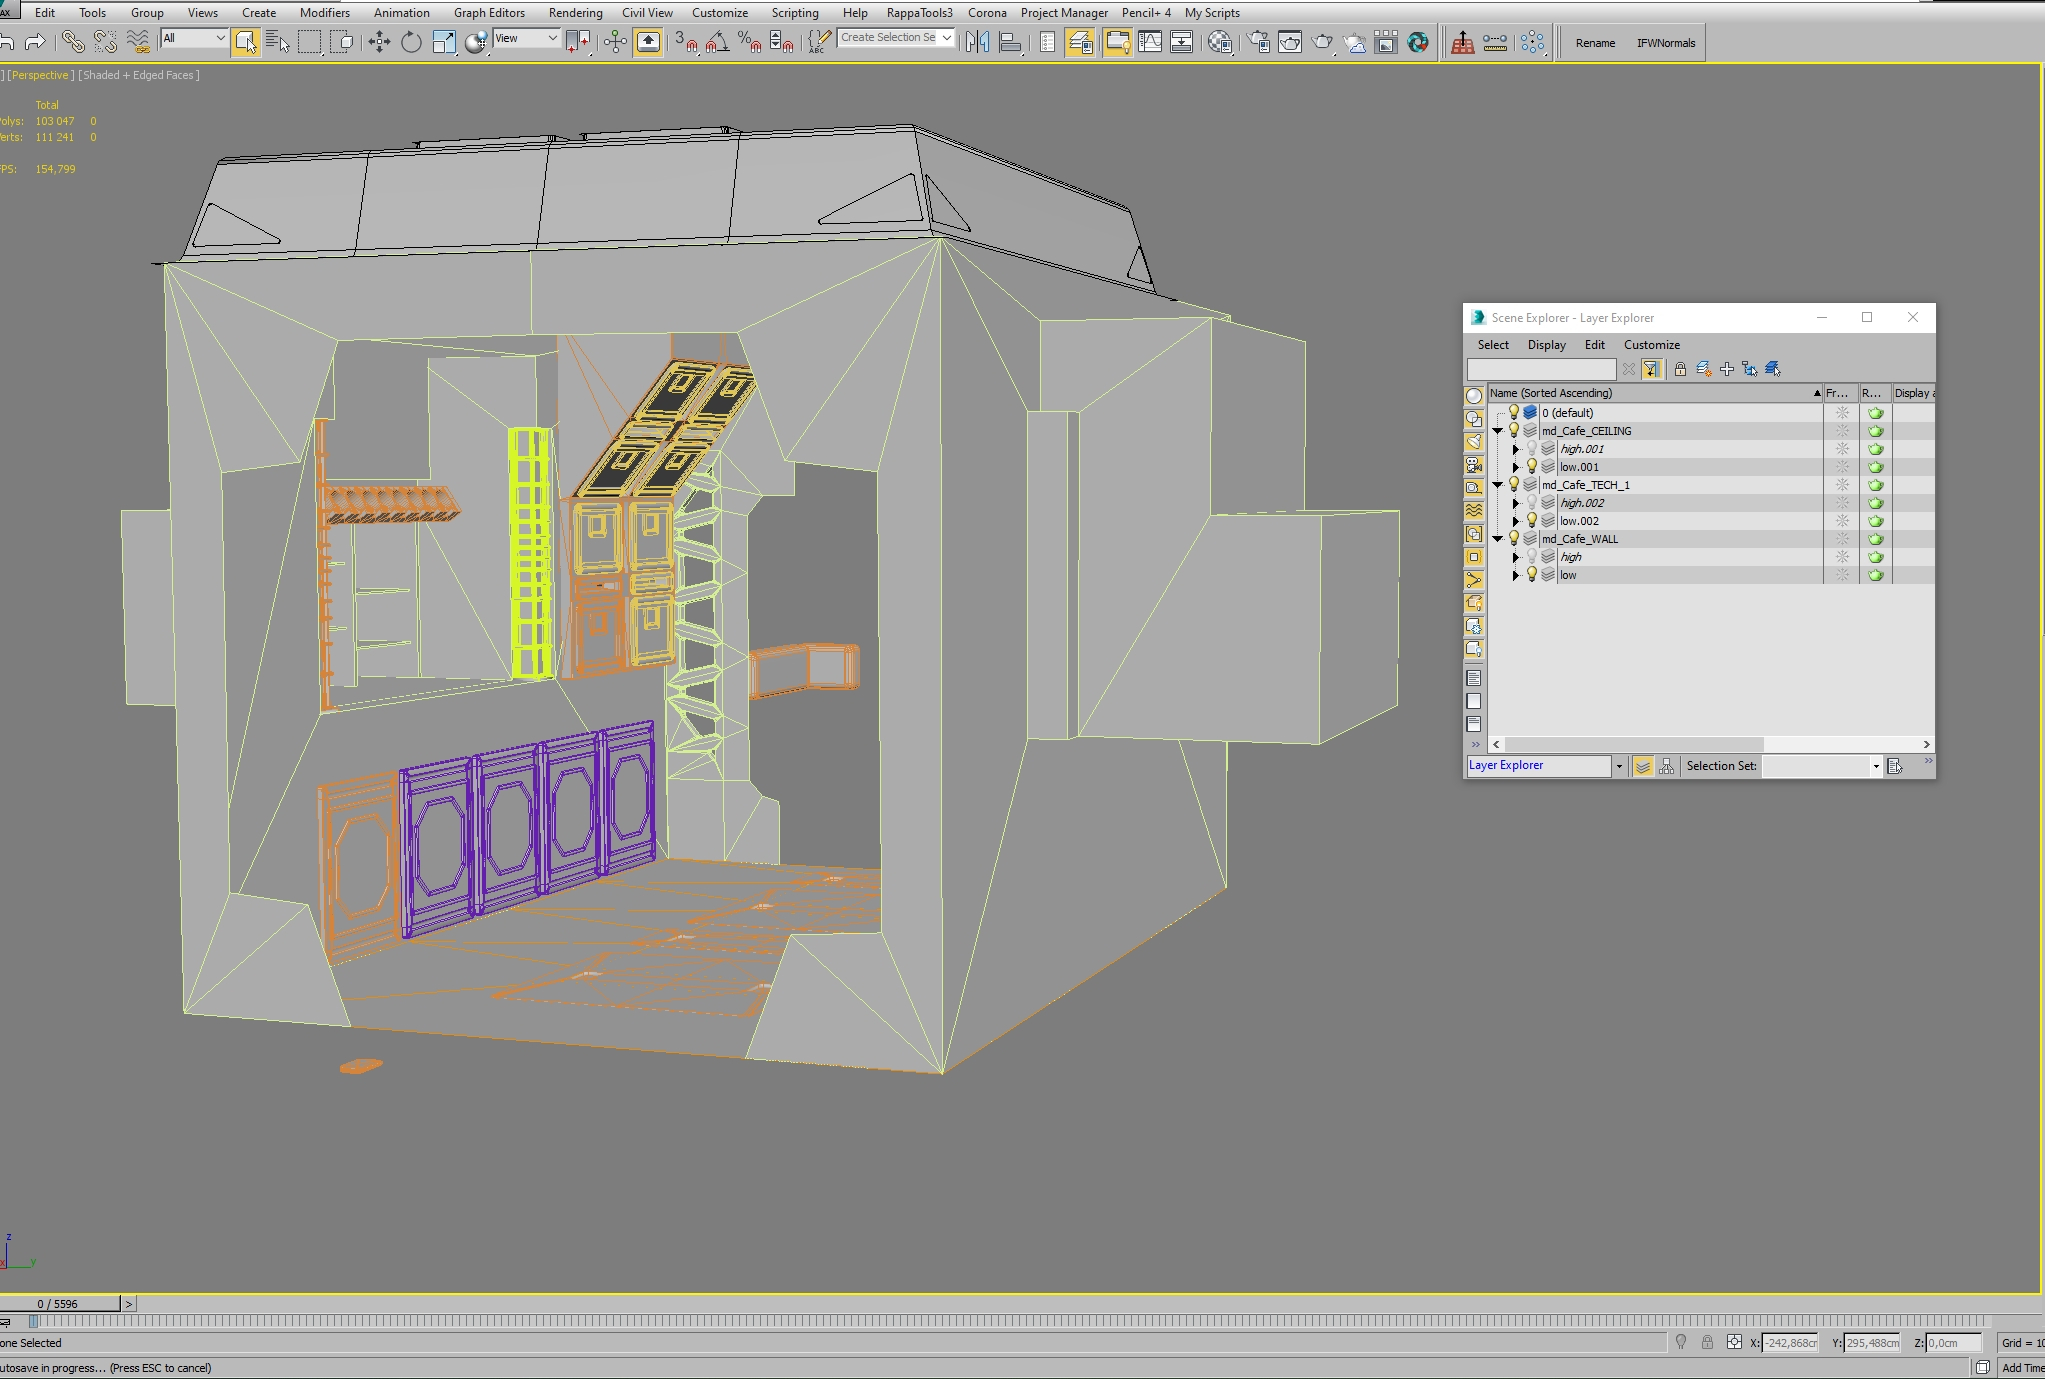Expand the high.001 layer
The width and height of the screenshot is (2045, 1379).
point(1516,449)
